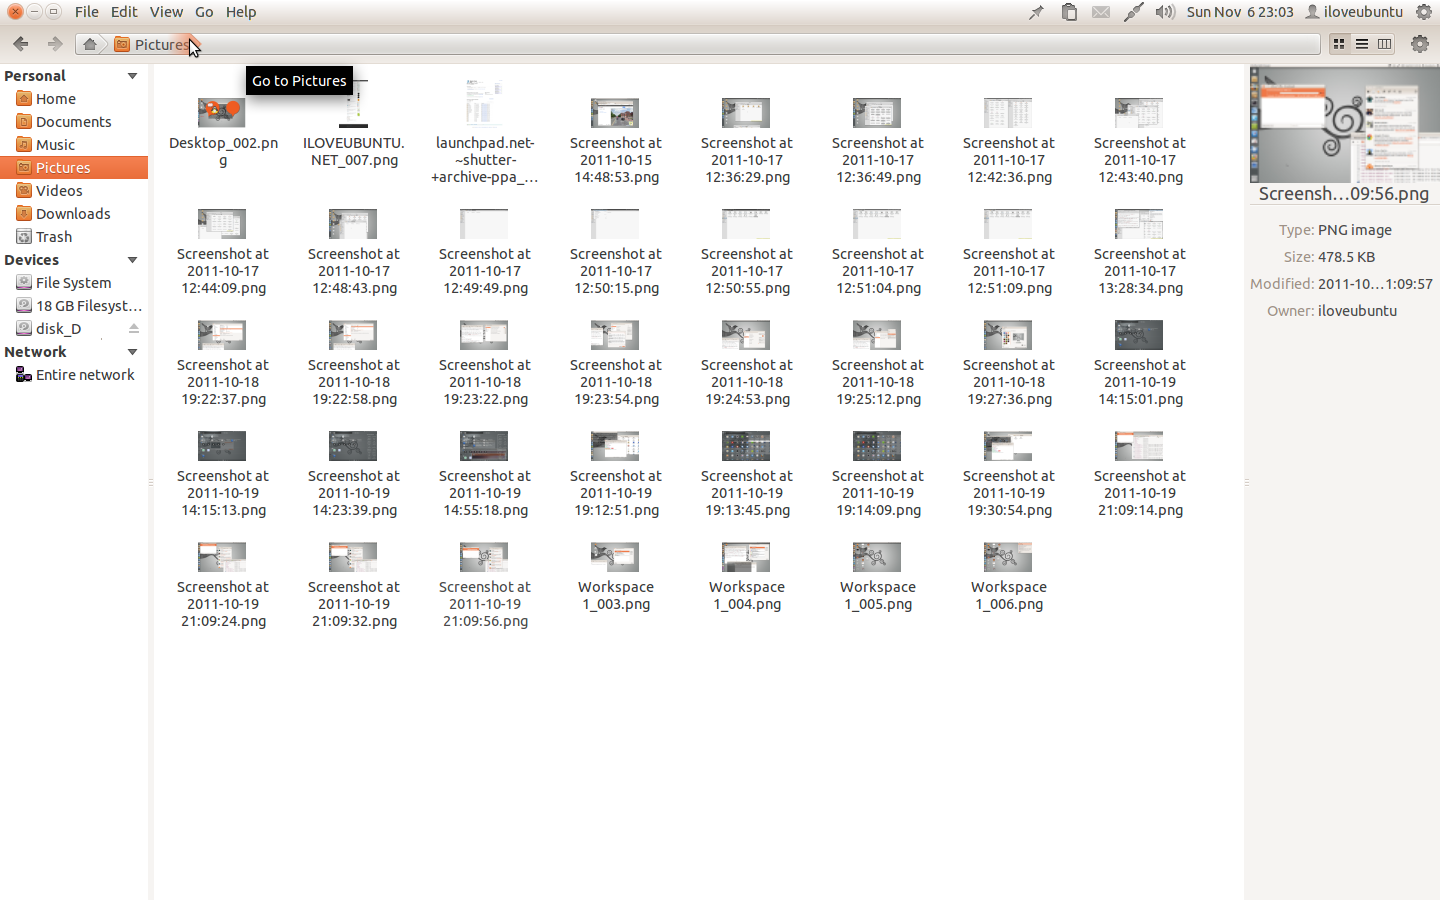
Task: Eject disk_D with the eject icon
Action: 134,329
